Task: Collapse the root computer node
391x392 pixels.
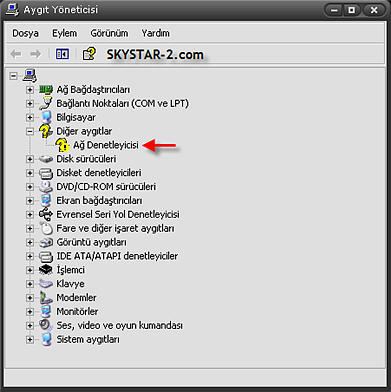Action: (13, 76)
